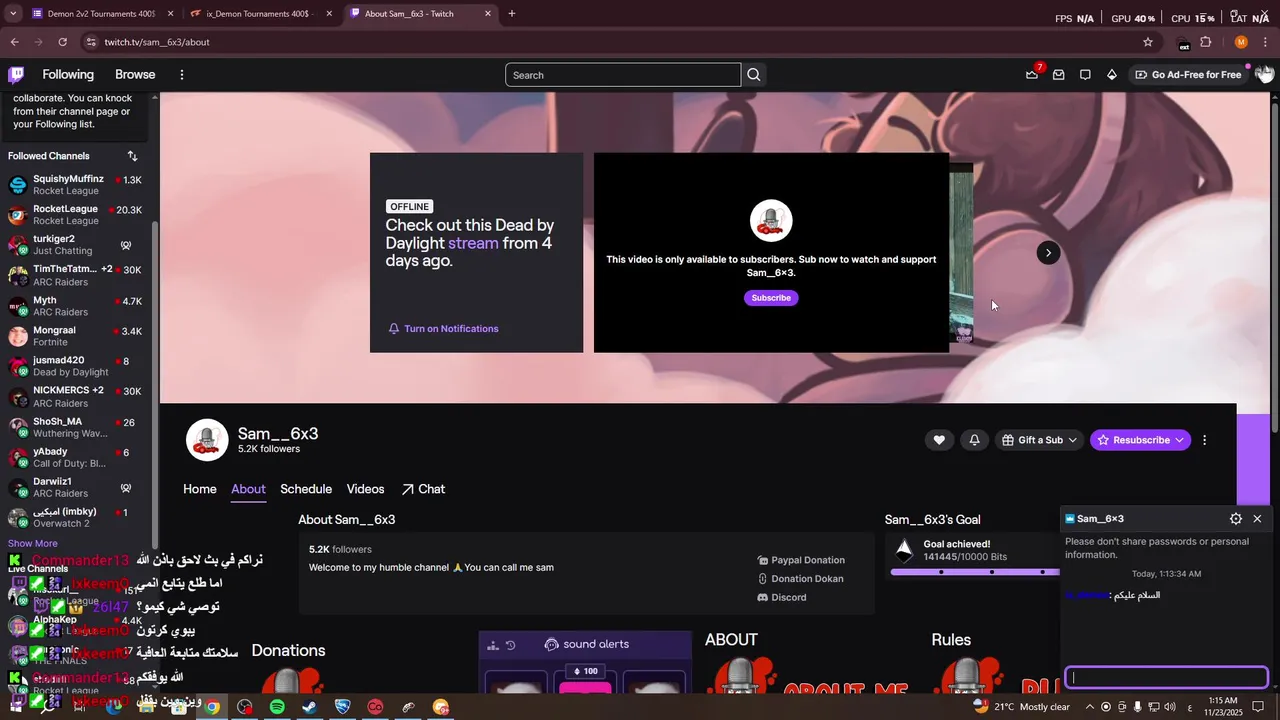The image size is (1280, 720).
Task: Bookmark this page with the star
Action: 1148,42
